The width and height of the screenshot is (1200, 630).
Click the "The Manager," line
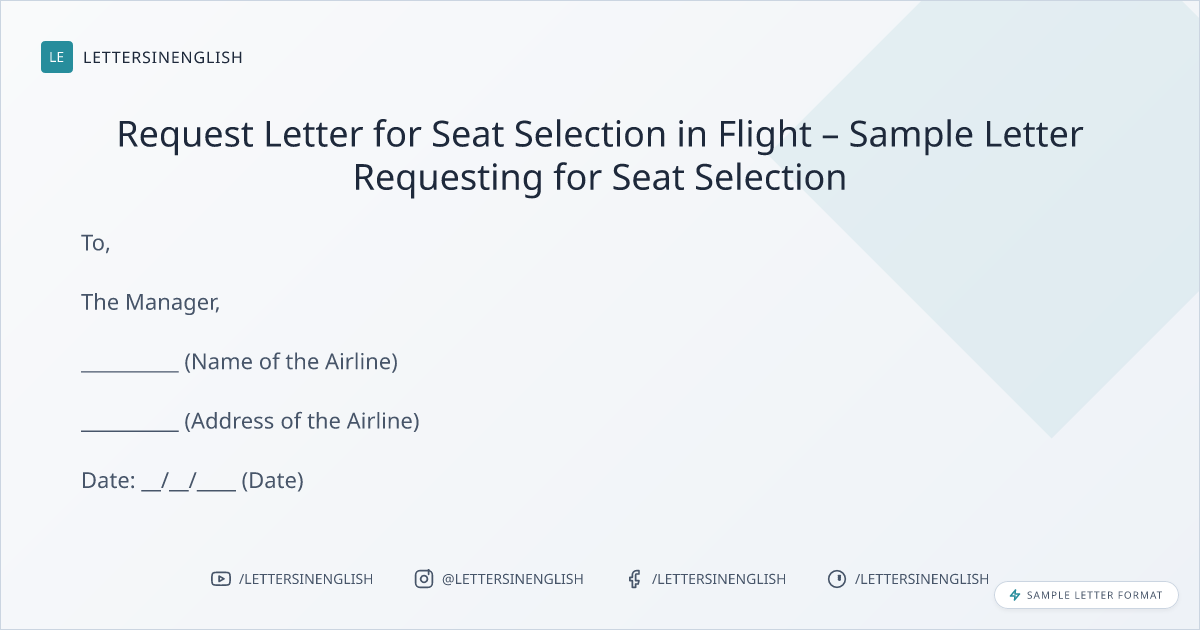[x=150, y=302]
